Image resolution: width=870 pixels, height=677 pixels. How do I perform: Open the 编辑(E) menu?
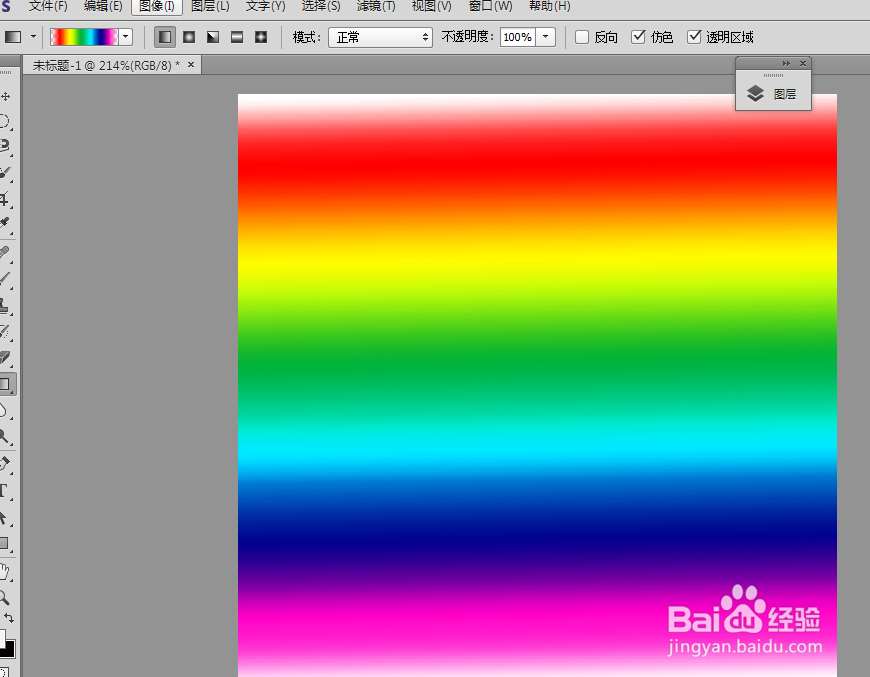pyautogui.click(x=103, y=6)
